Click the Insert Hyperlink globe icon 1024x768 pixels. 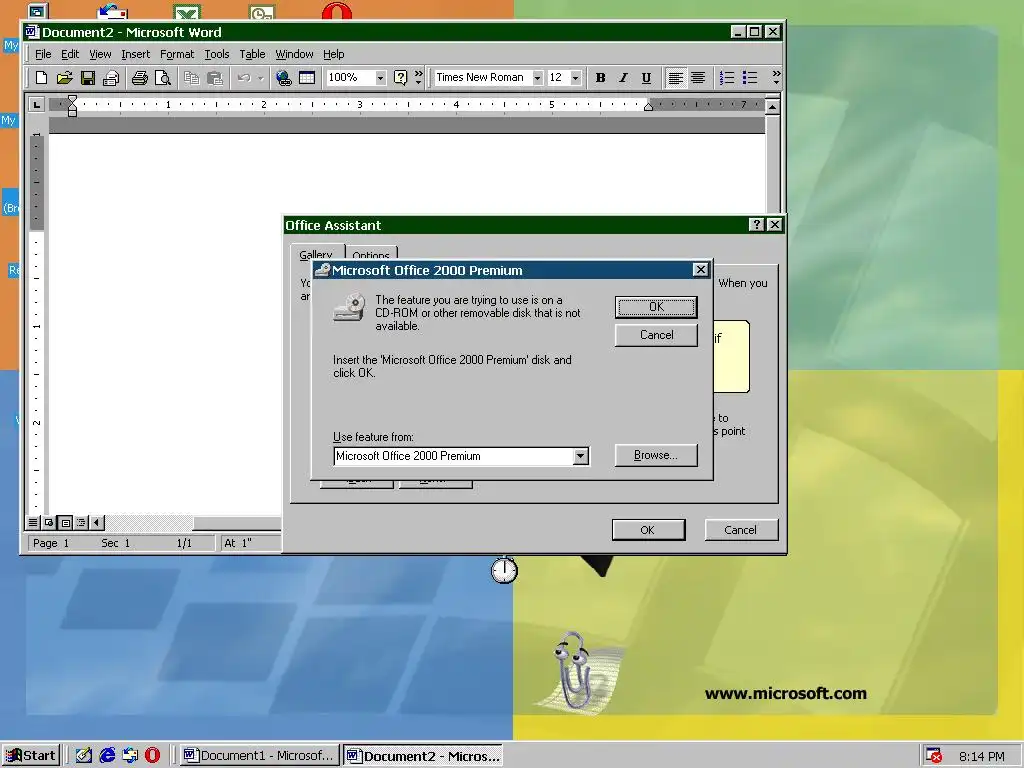[283, 78]
